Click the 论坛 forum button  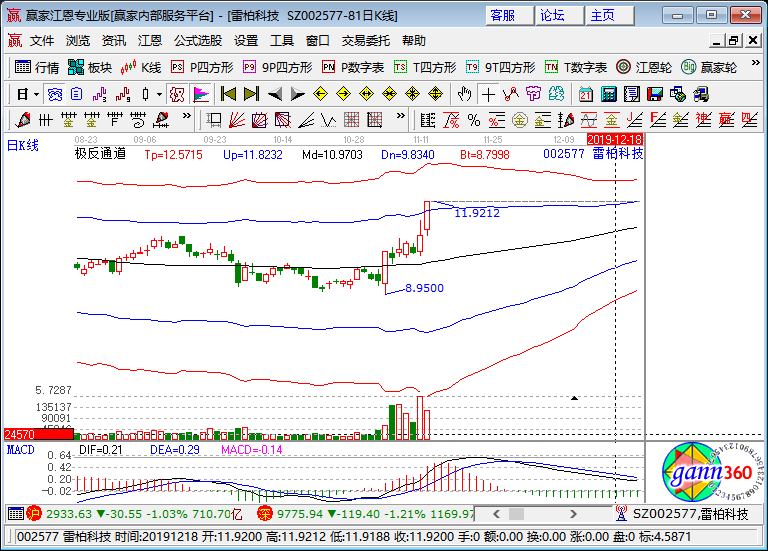[x=560, y=16]
